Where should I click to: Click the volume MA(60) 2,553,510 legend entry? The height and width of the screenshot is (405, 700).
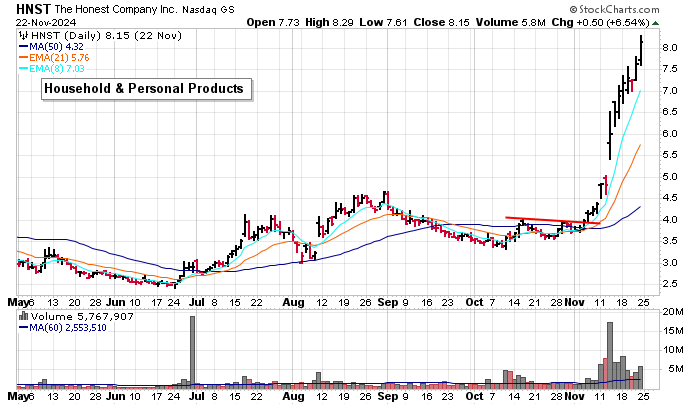pyautogui.click(x=62, y=328)
